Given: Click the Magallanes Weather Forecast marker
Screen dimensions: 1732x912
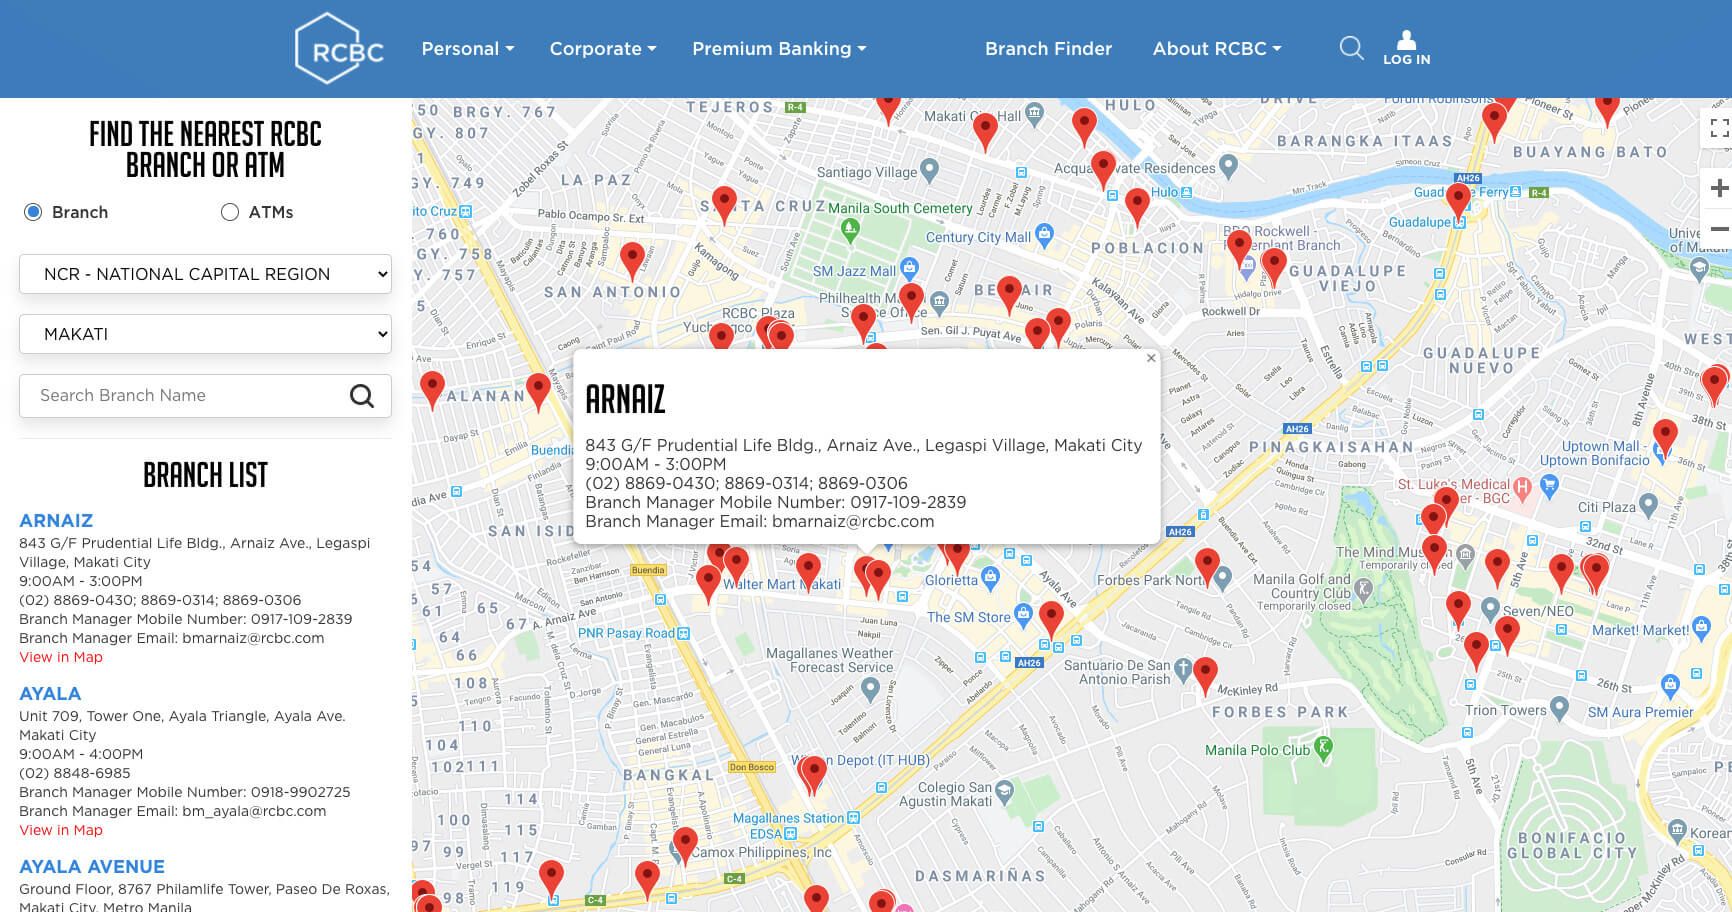Looking at the screenshot, I should pos(870,688).
